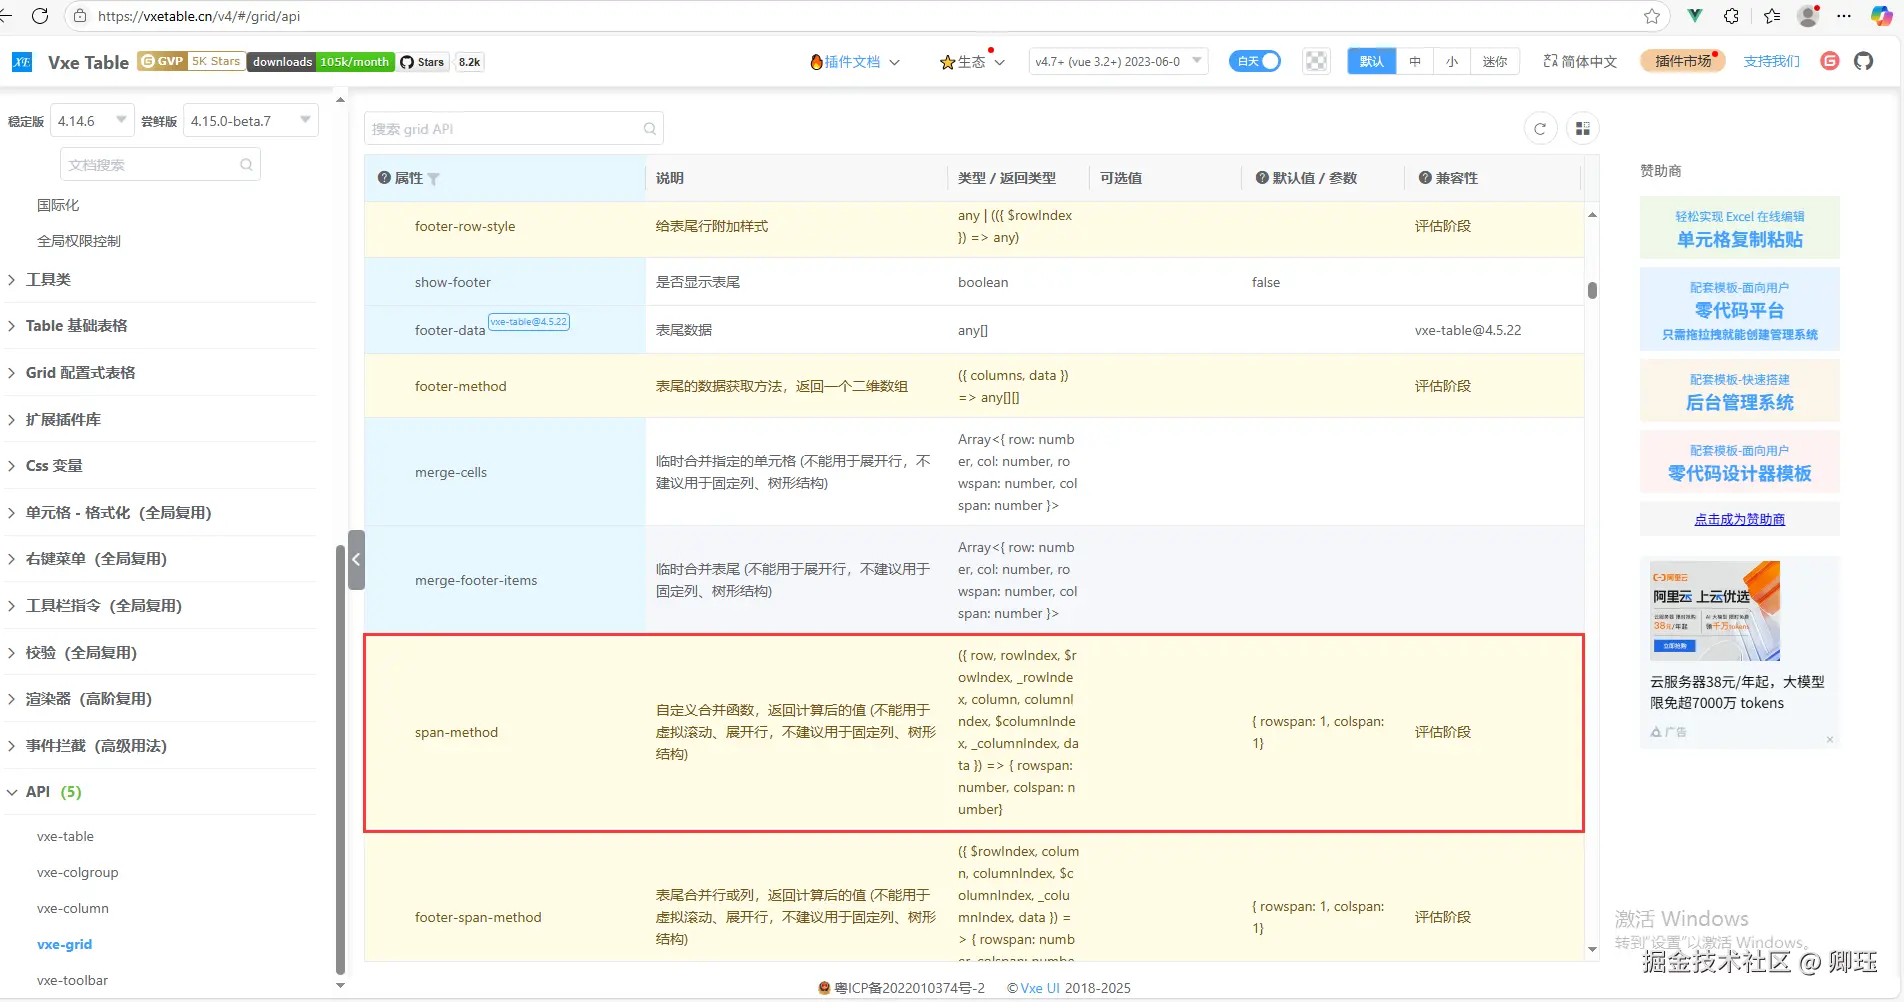Open the 生态 dropdown menu
The image size is (1904, 1002).
point(972,62)
